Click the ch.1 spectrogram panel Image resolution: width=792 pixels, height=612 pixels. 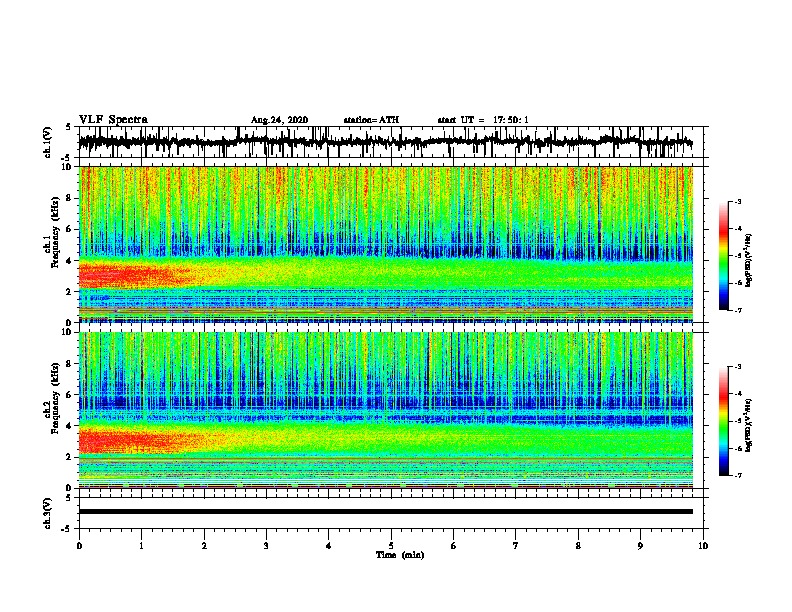point(385,244)
